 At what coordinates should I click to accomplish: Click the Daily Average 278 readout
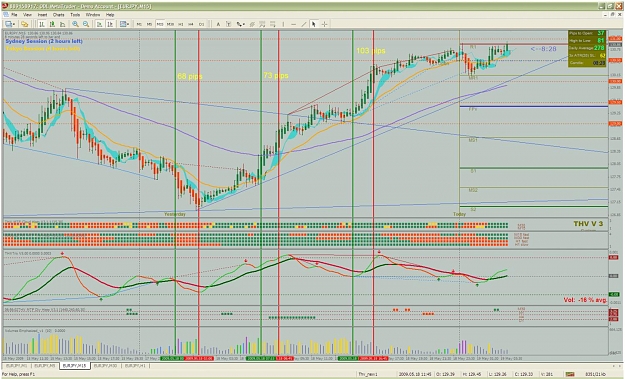[x=587, y=48]
